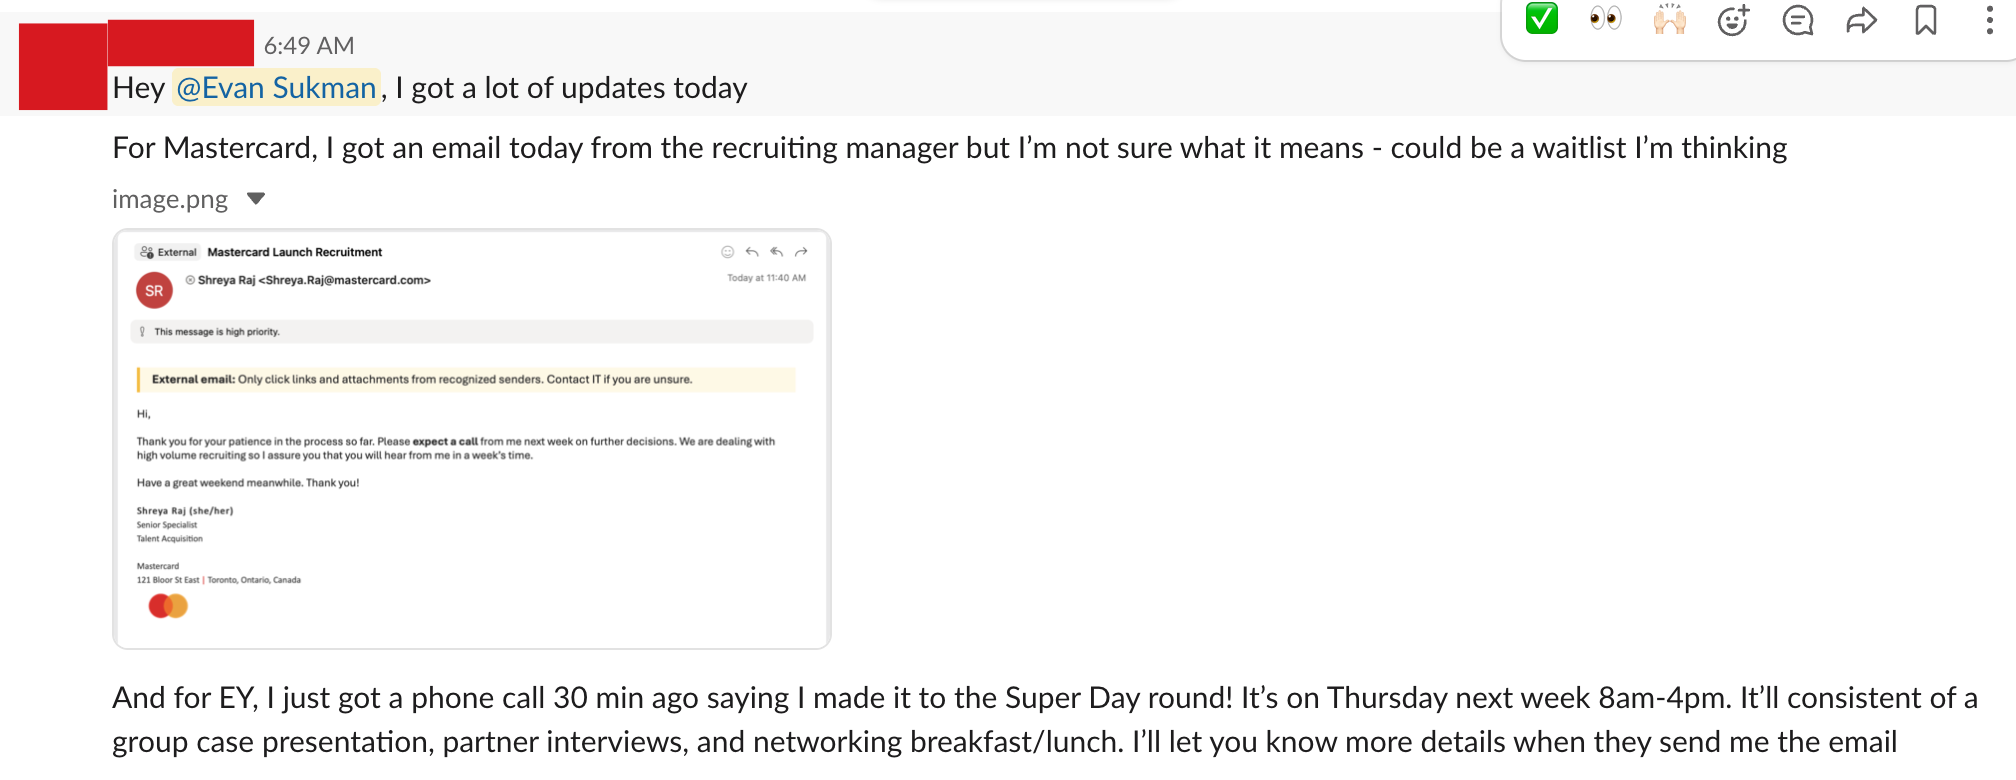Click the SR avatar in email screenshot
This screenshot has width=2016, height=780.
coord(154,291)
